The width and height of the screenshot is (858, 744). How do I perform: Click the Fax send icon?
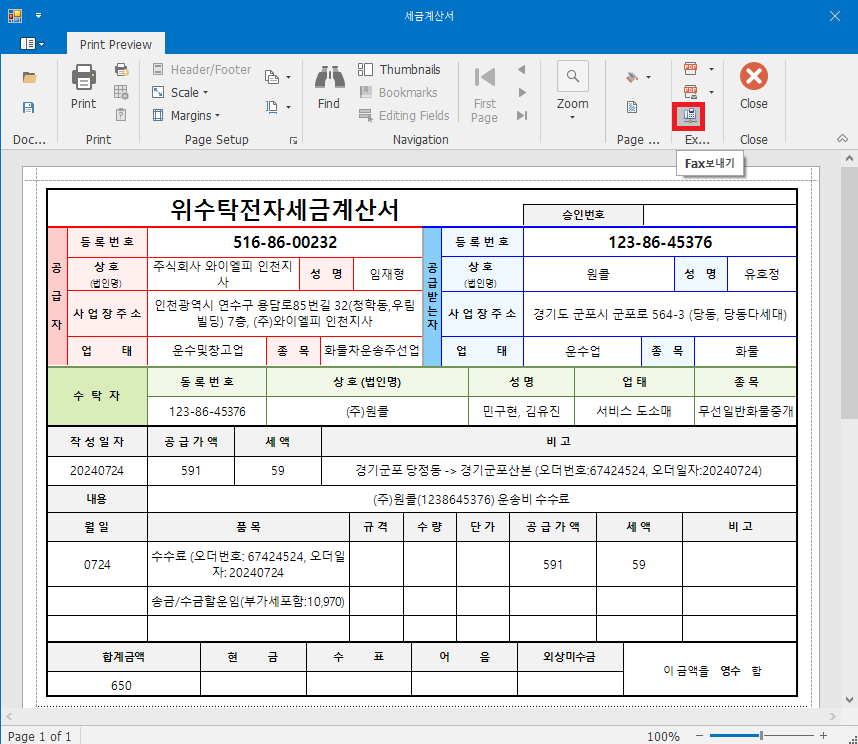[x=690, y=116]
